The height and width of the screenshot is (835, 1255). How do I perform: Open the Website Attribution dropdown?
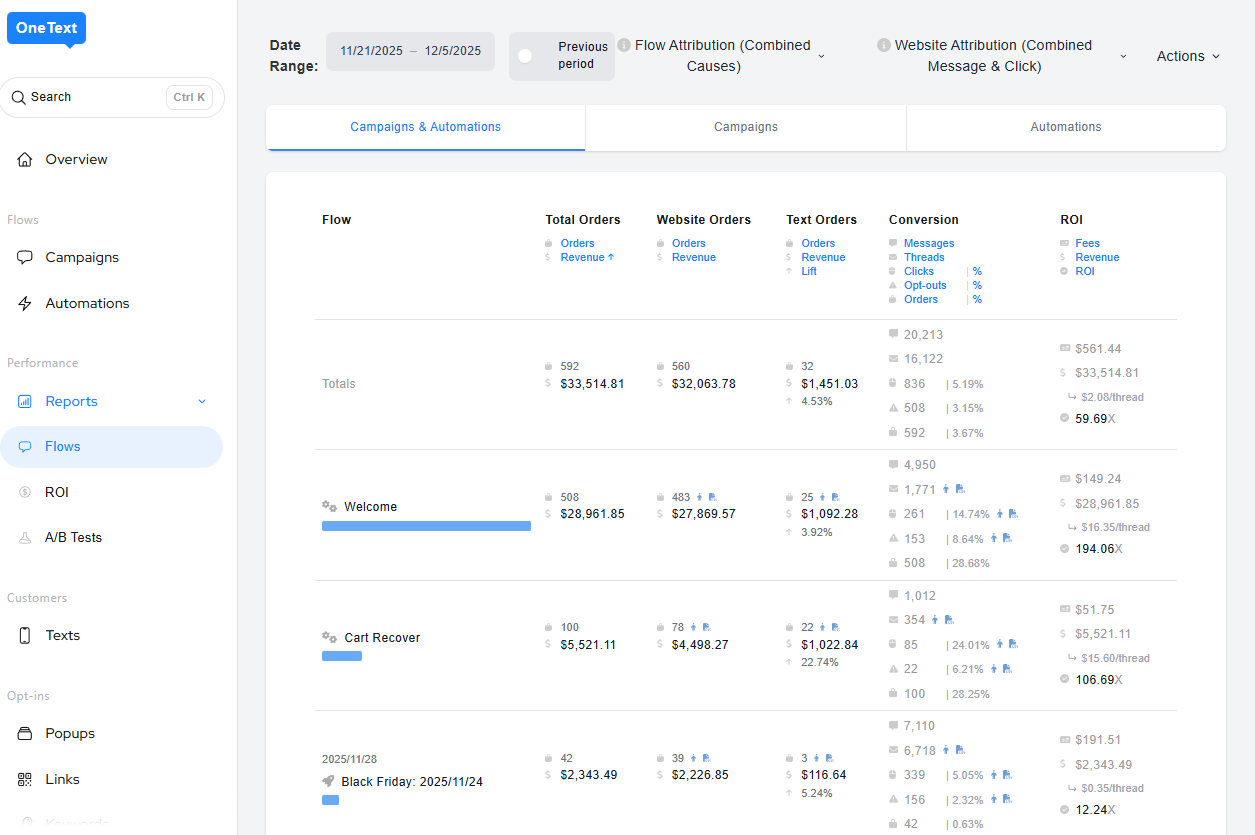click(1123, 56)
